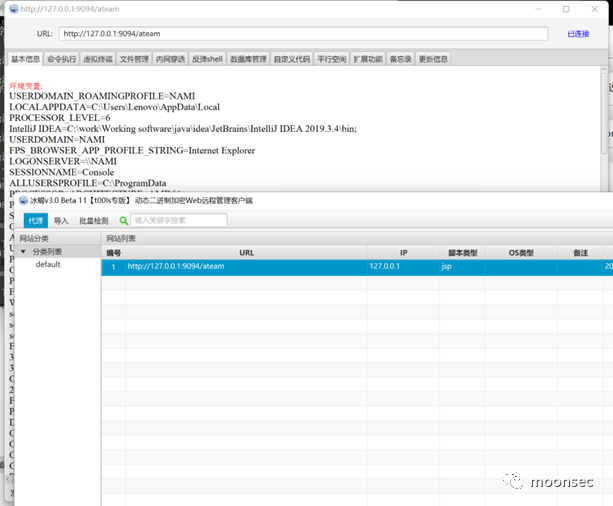Click the 已连接 connection status link

pyautogui.click(x=578, y=34)
